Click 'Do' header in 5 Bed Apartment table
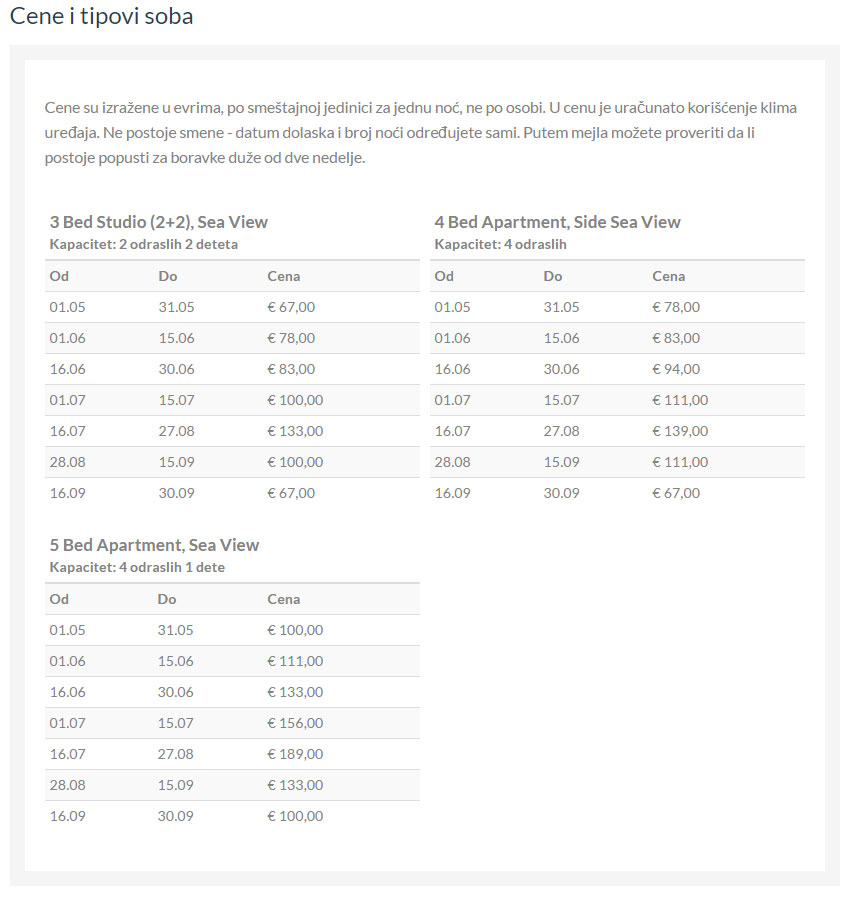 (167, 599)
